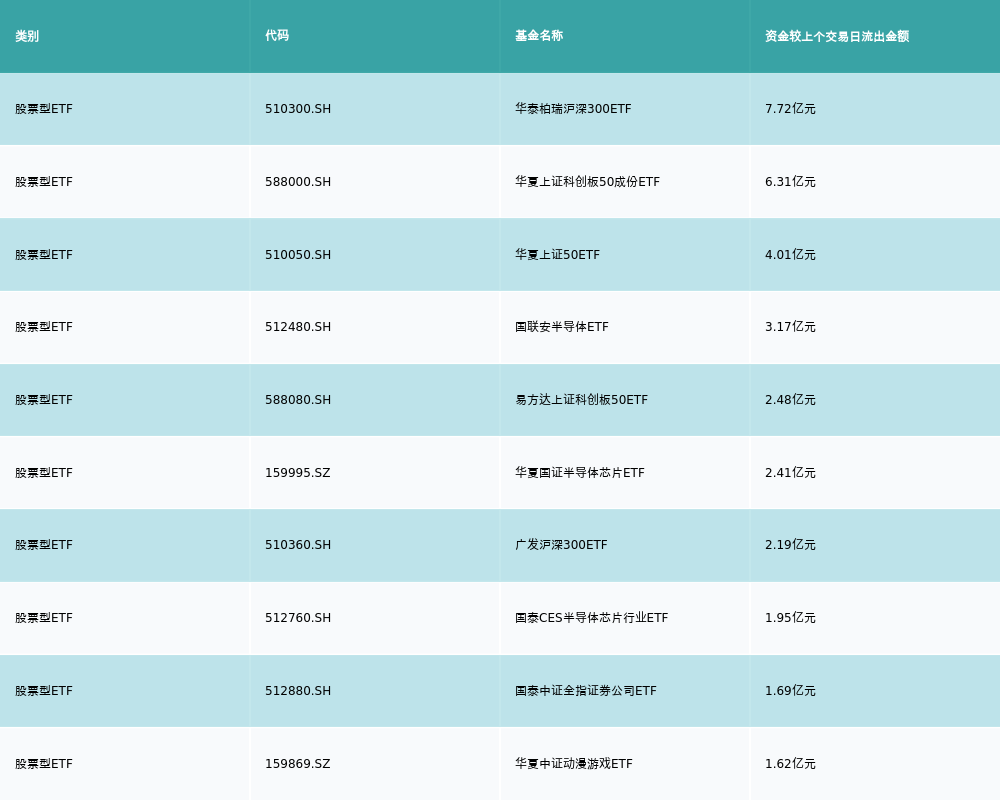Click fund name 国联安半导体ETF
The height and width of the screenshot is (800, 1000).
tap(562, 327)
